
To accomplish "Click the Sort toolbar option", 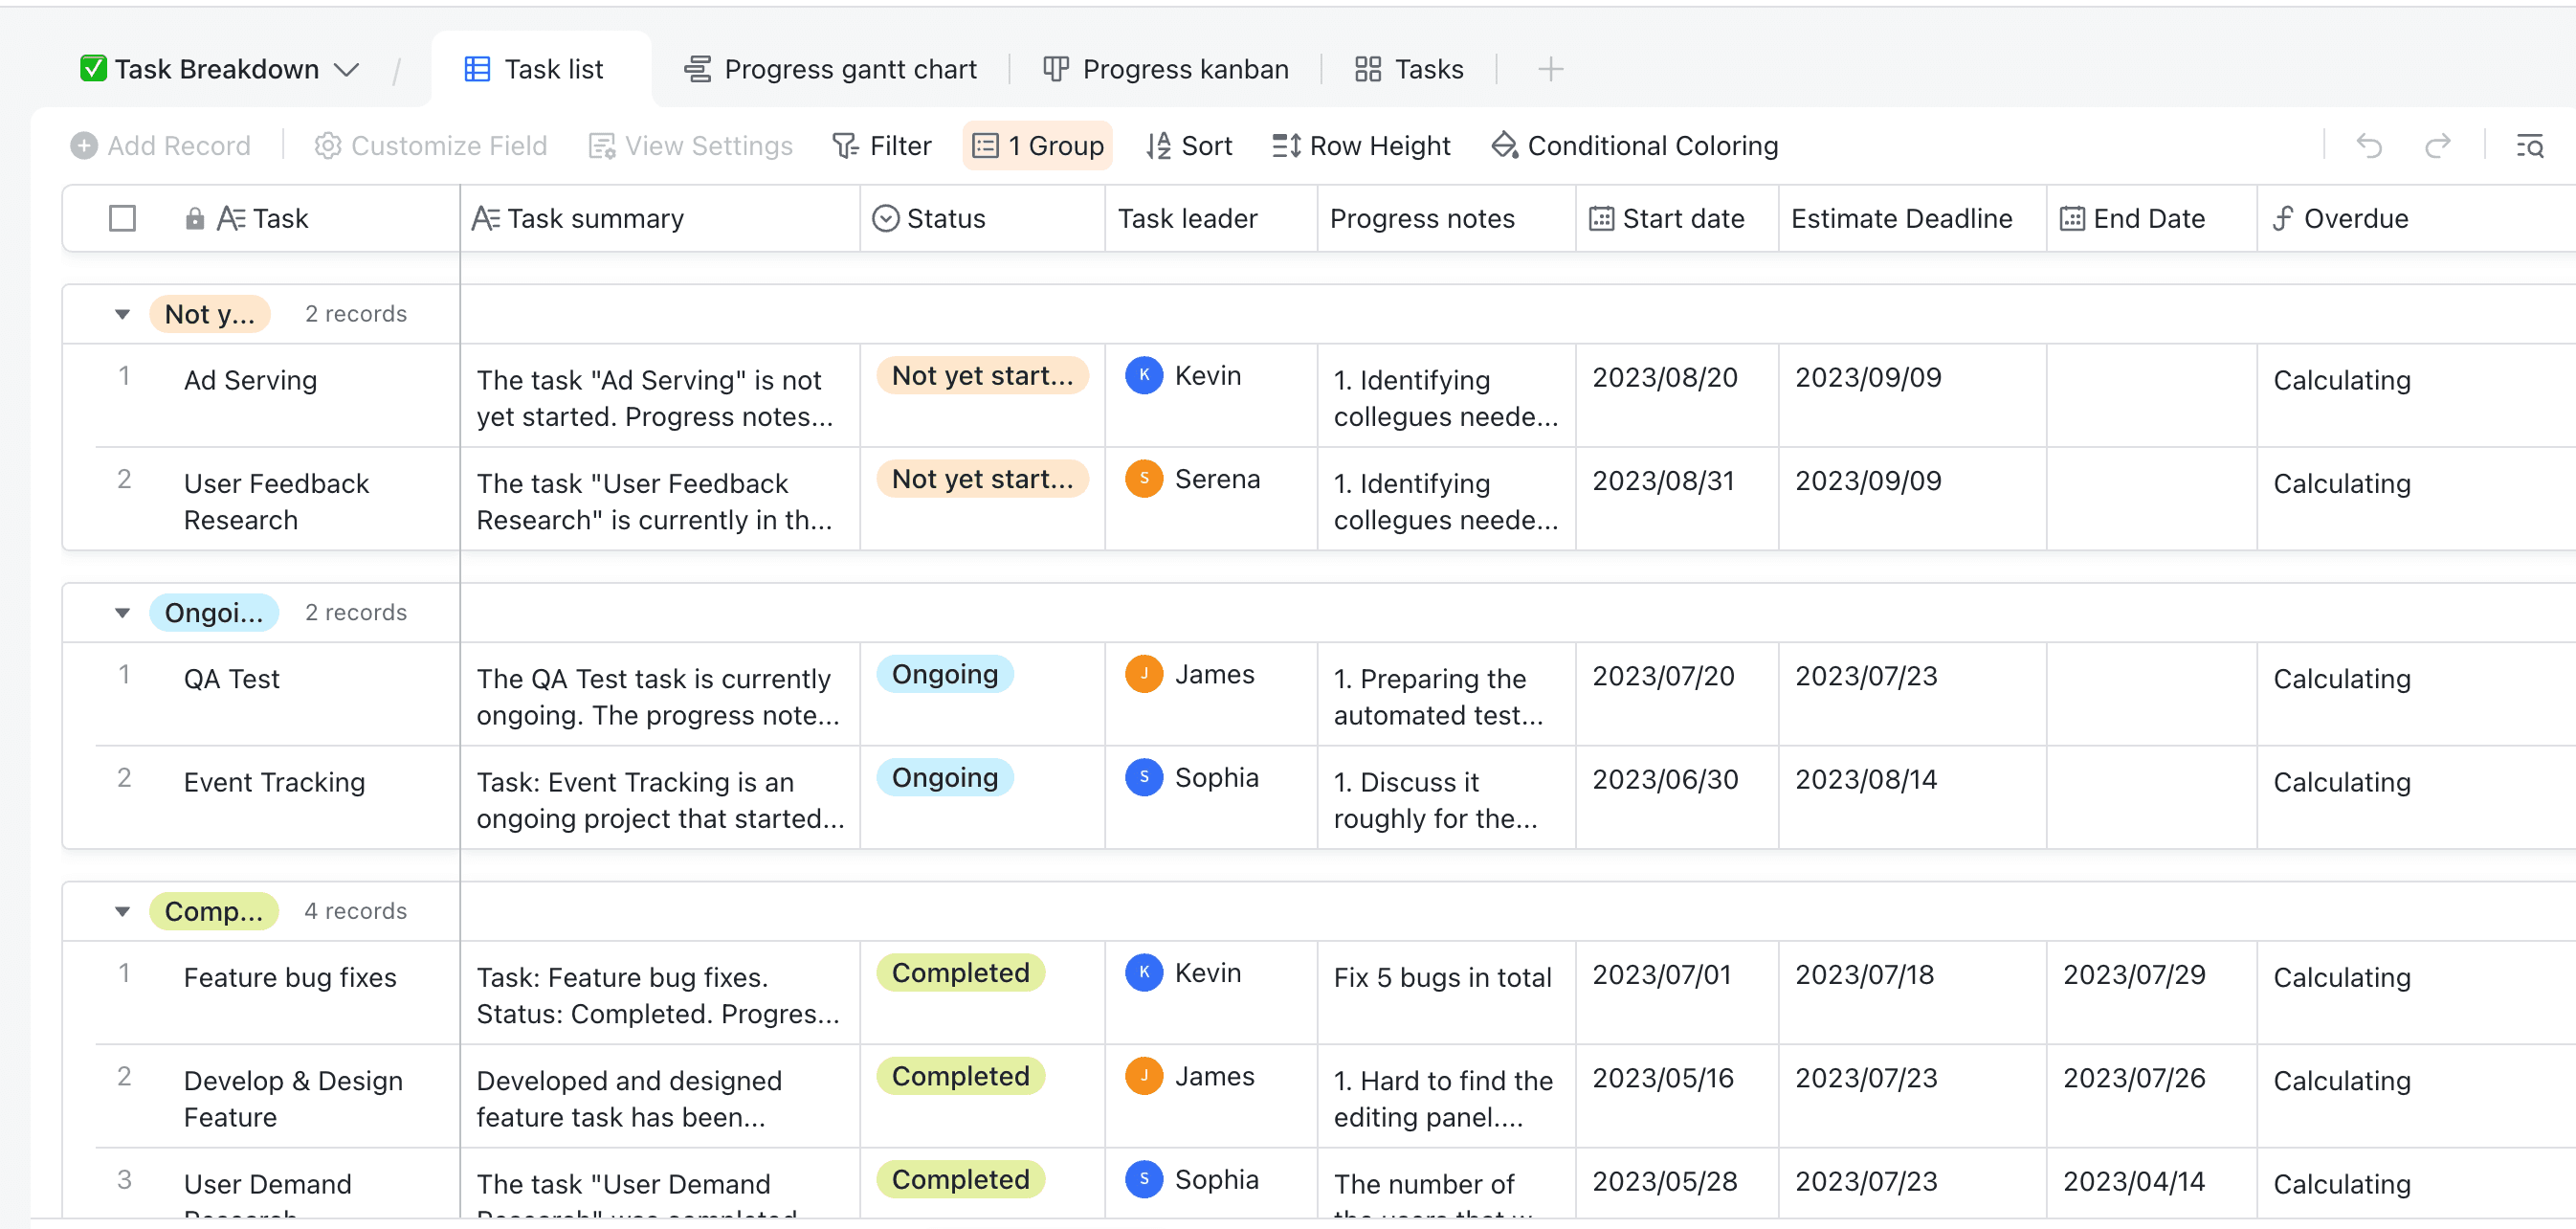I will tap(1189, 146).
